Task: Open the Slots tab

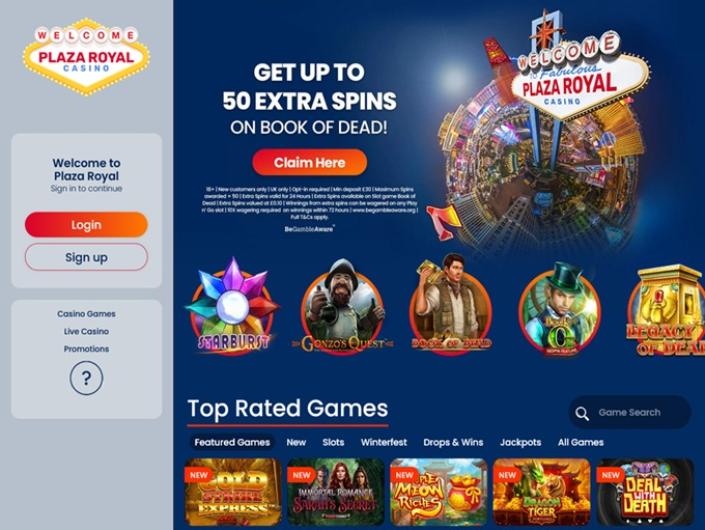Action: click(x=333, y=442)
